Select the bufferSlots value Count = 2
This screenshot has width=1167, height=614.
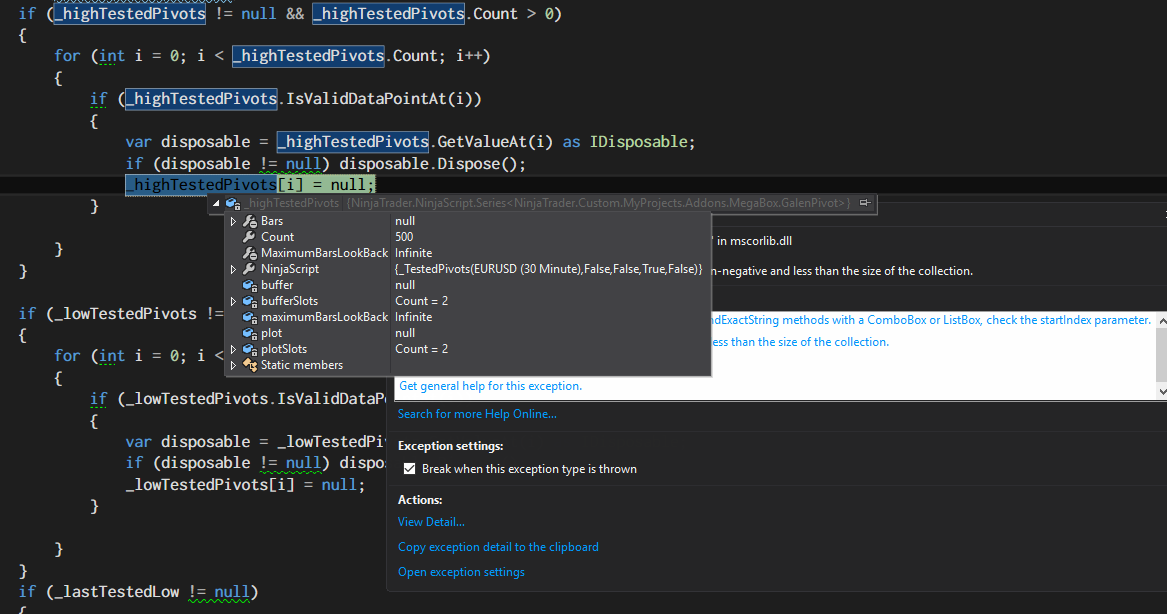pyautogui.click(x=421, y=301)
